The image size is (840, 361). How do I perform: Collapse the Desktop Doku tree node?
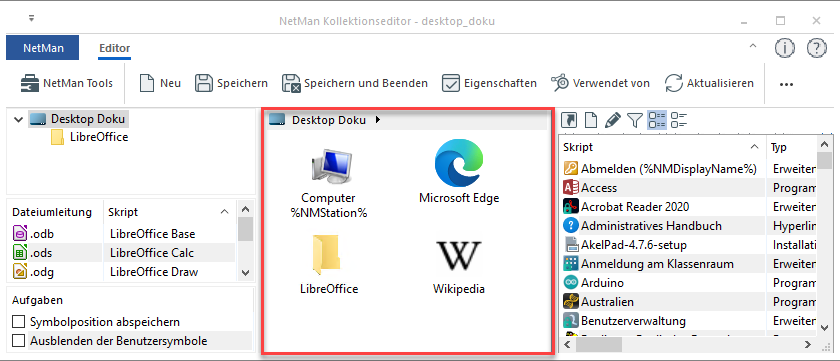18,119
